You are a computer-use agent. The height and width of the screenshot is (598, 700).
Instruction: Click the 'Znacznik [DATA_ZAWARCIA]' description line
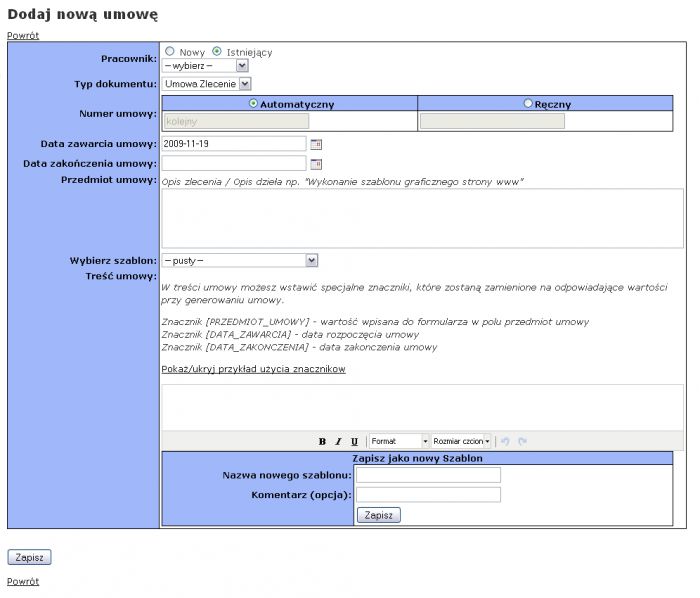point(290,335)
